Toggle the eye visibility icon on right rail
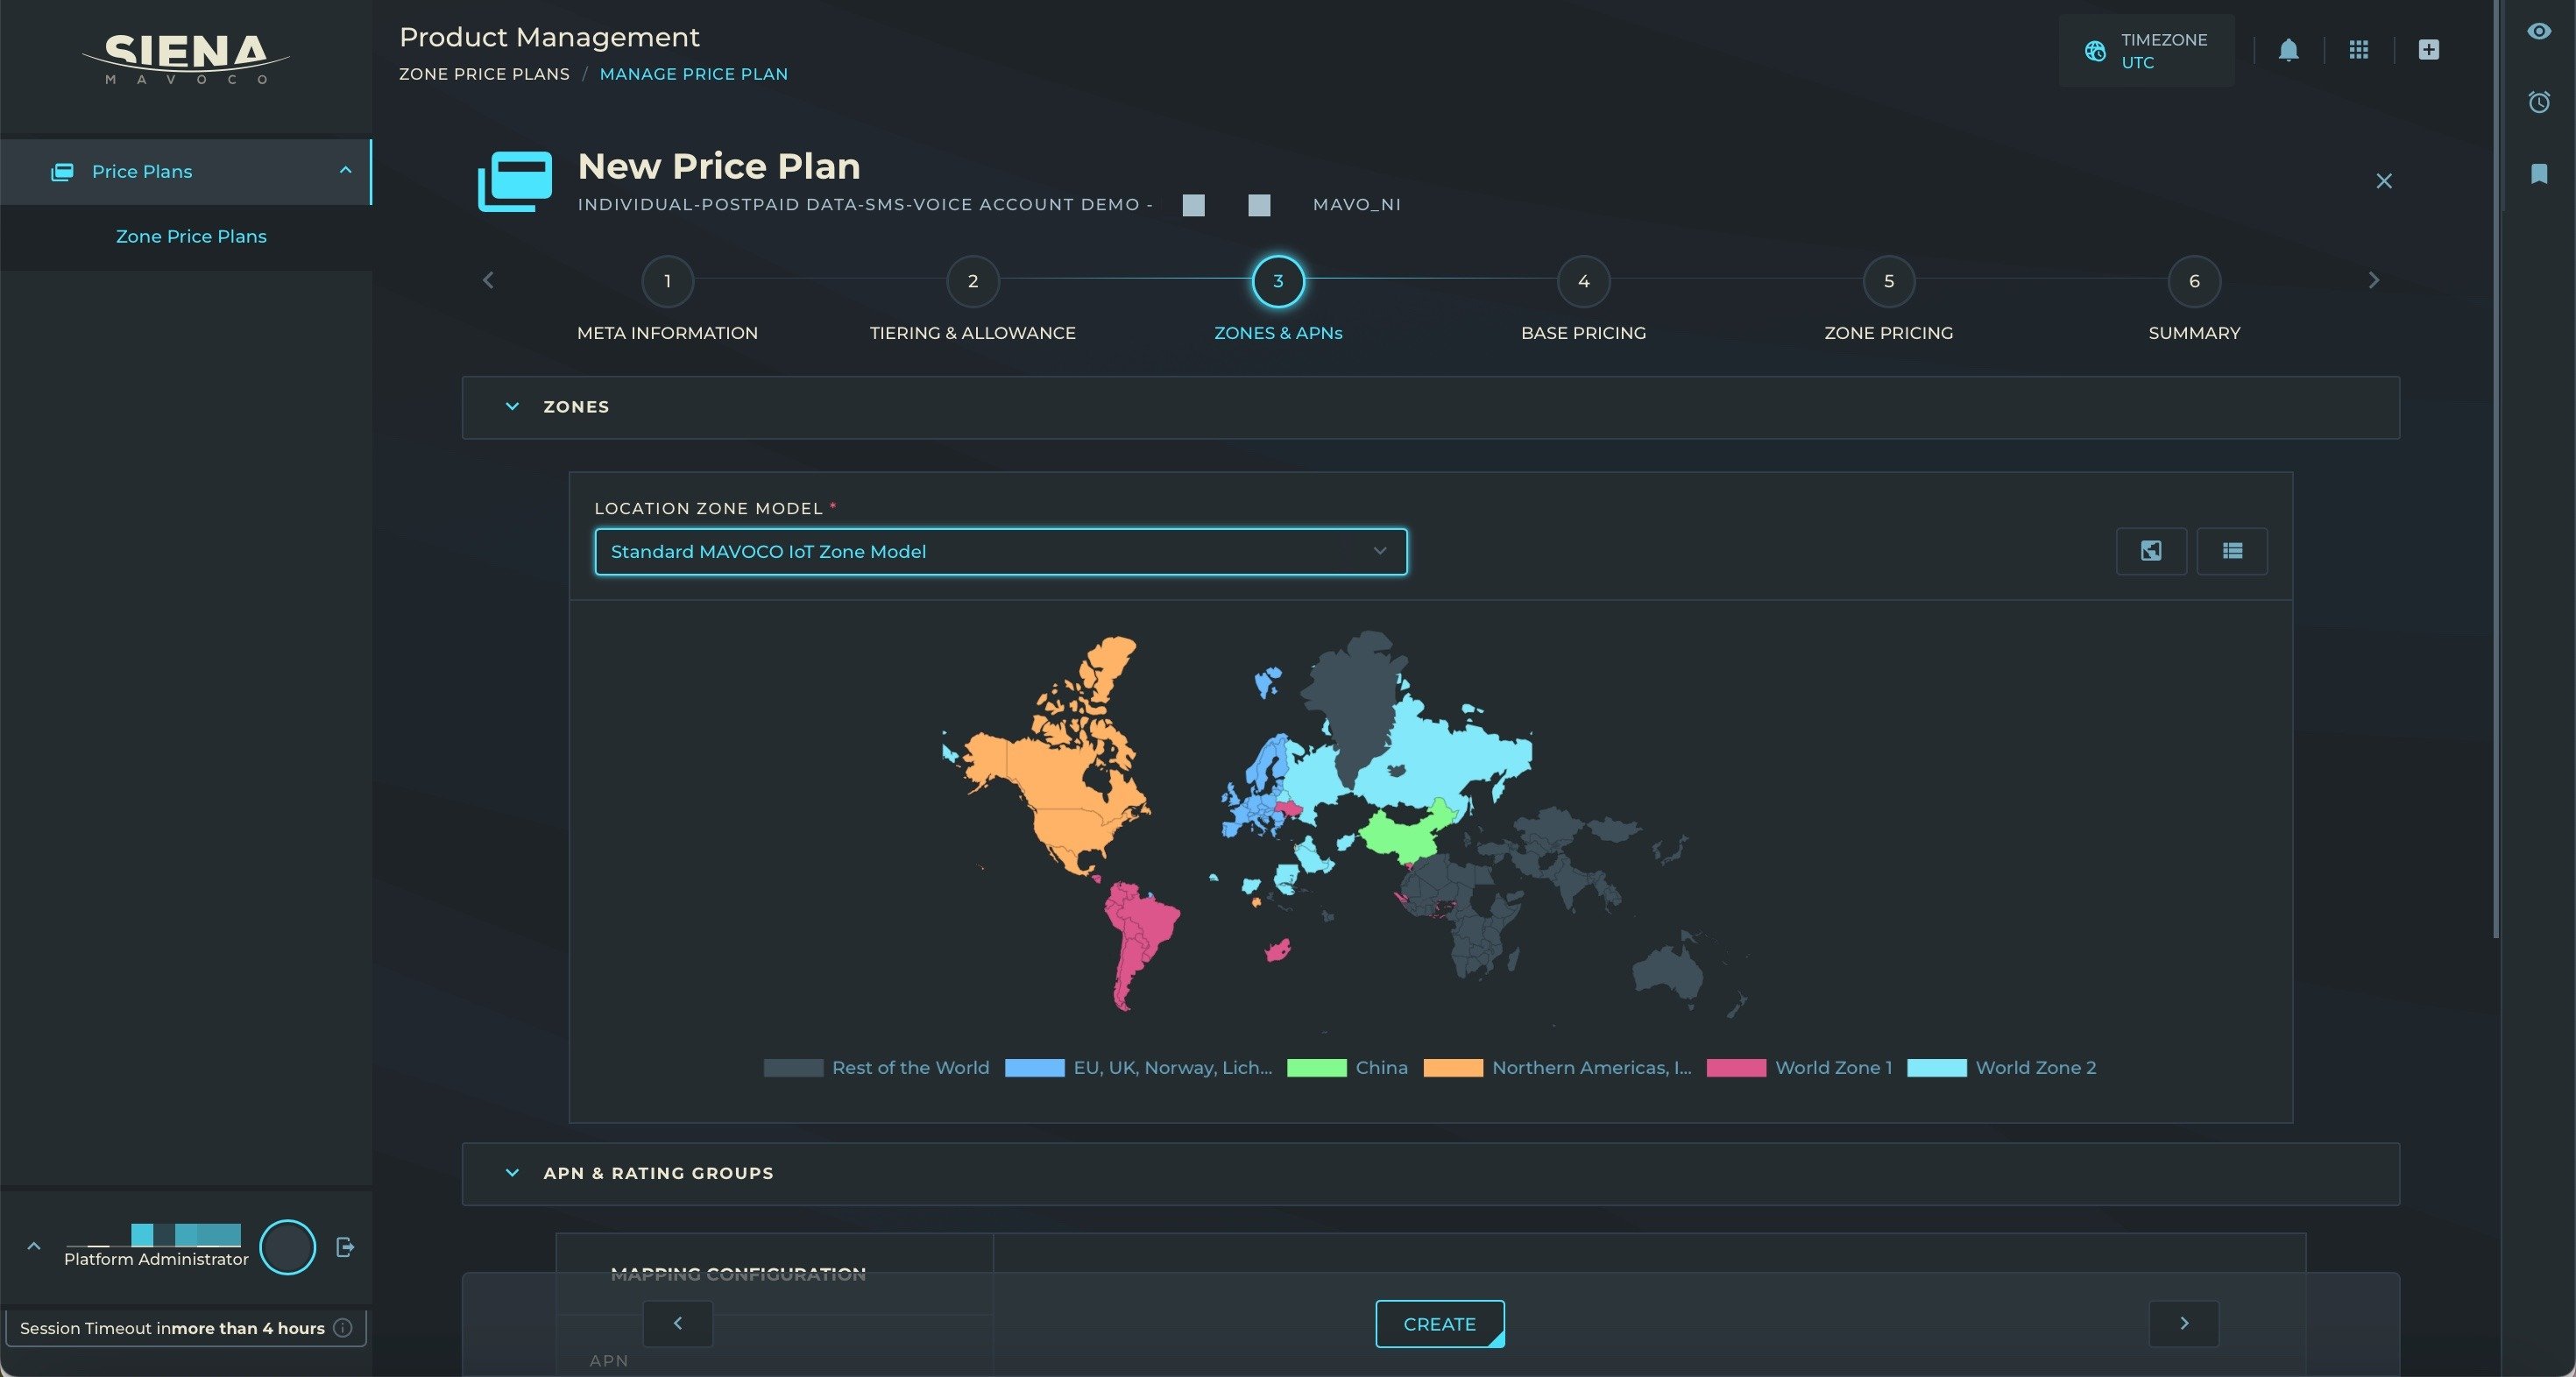Image resolution: width=2576 pixels, height=1377 pixels. (2538, 31)
